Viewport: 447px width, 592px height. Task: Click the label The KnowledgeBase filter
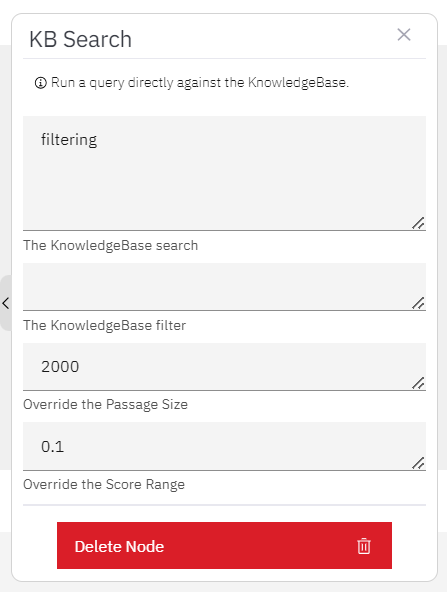pyautogui.click(x=105, y=325)
